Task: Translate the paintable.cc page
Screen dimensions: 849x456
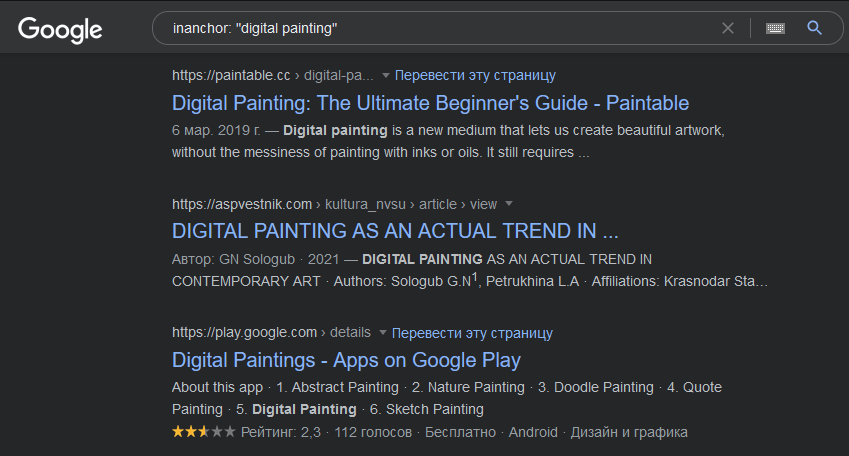Action: pos(475,75)
